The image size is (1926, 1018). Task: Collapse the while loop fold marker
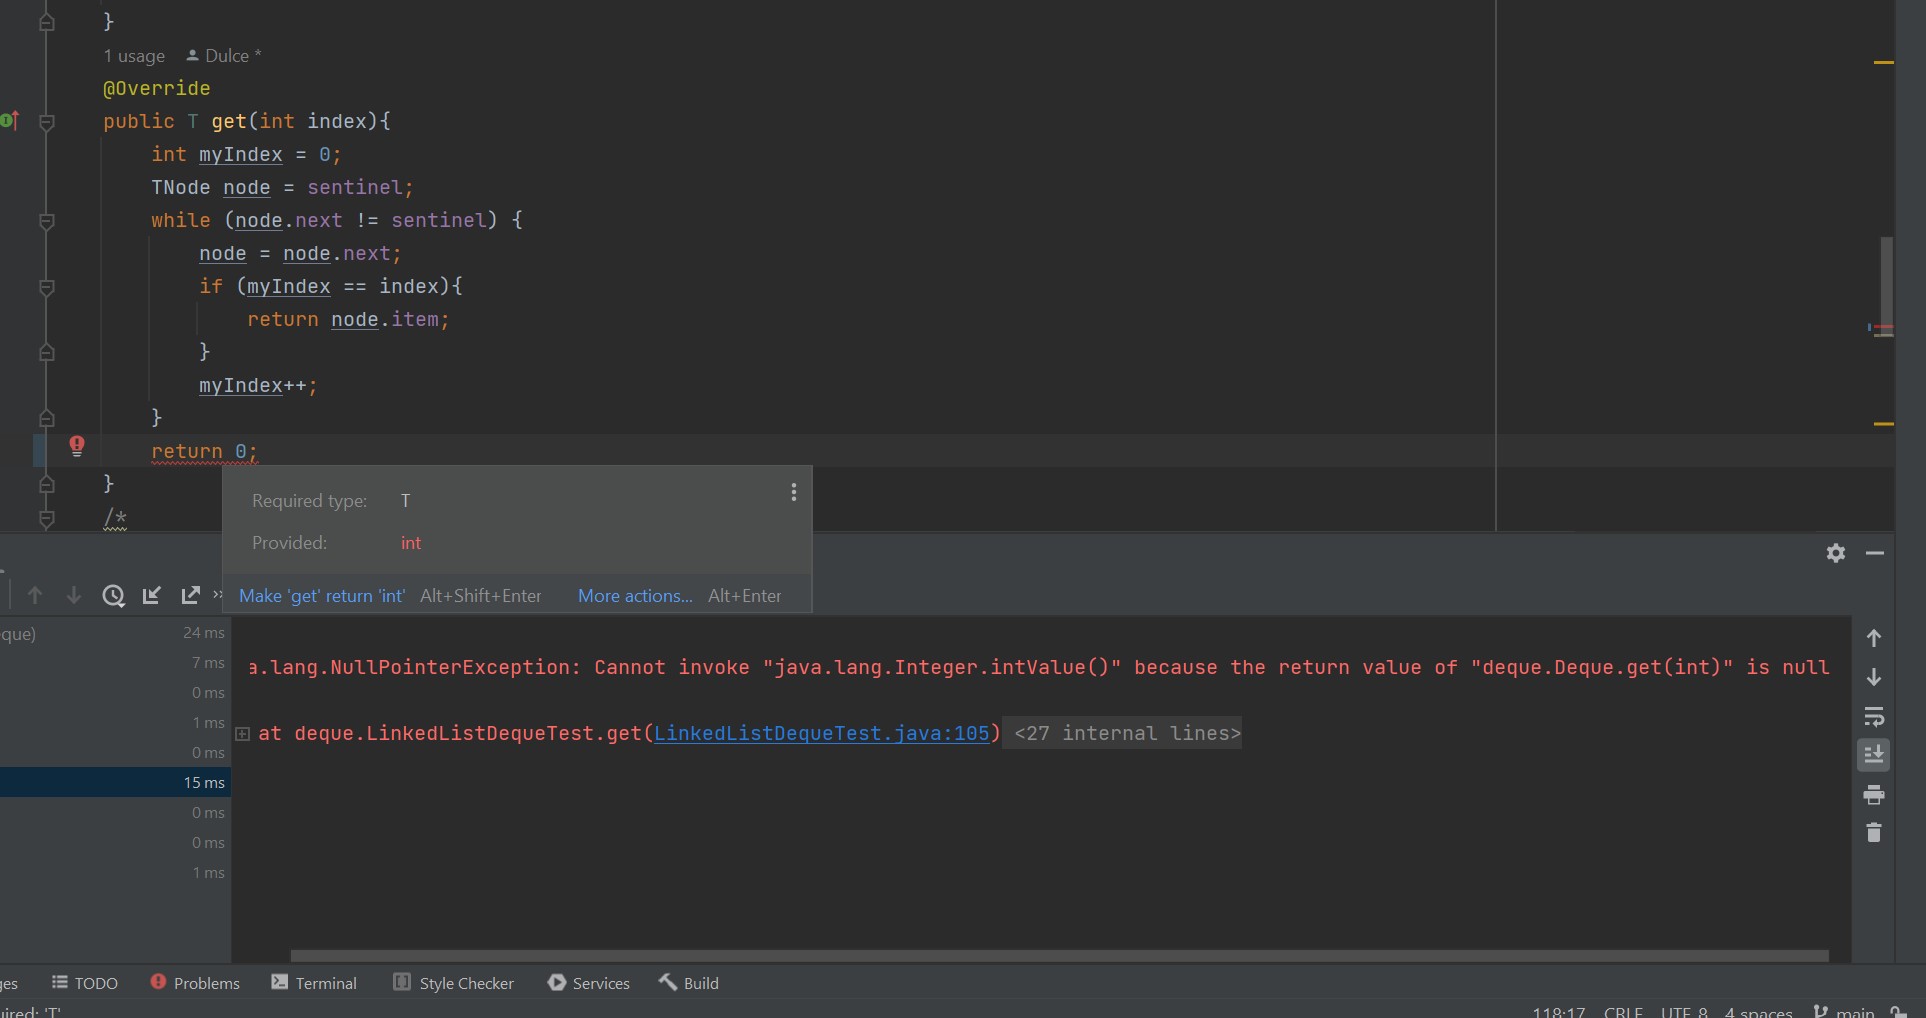tap(46, 221)
